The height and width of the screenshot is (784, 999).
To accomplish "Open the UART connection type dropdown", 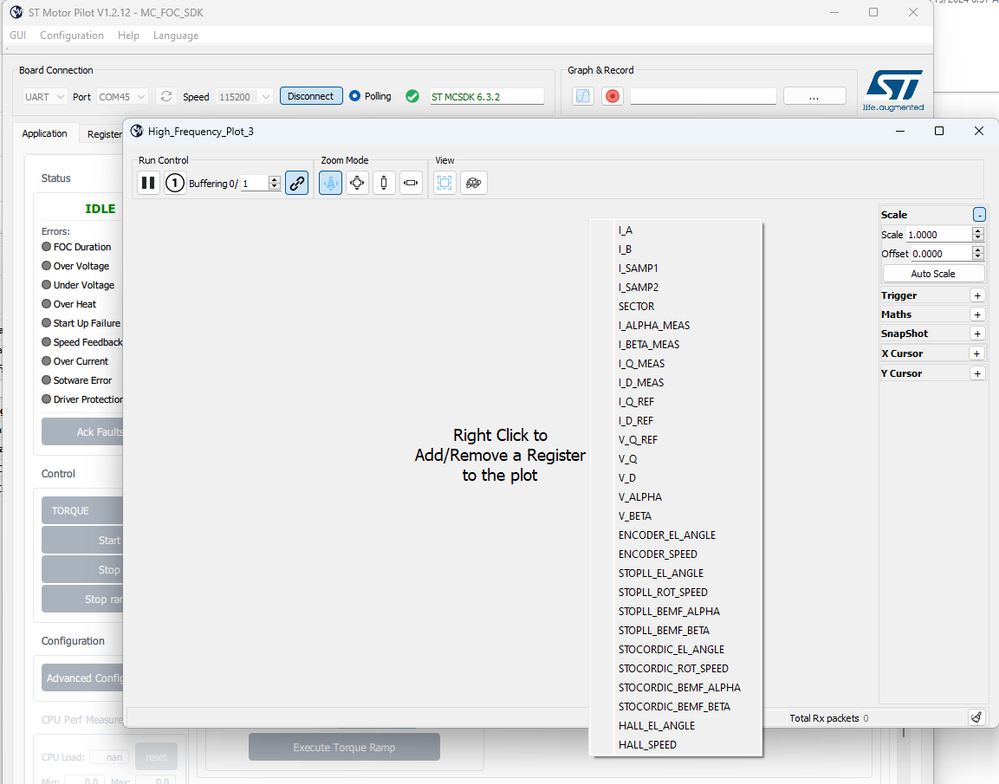I will (x=44, y=97).
